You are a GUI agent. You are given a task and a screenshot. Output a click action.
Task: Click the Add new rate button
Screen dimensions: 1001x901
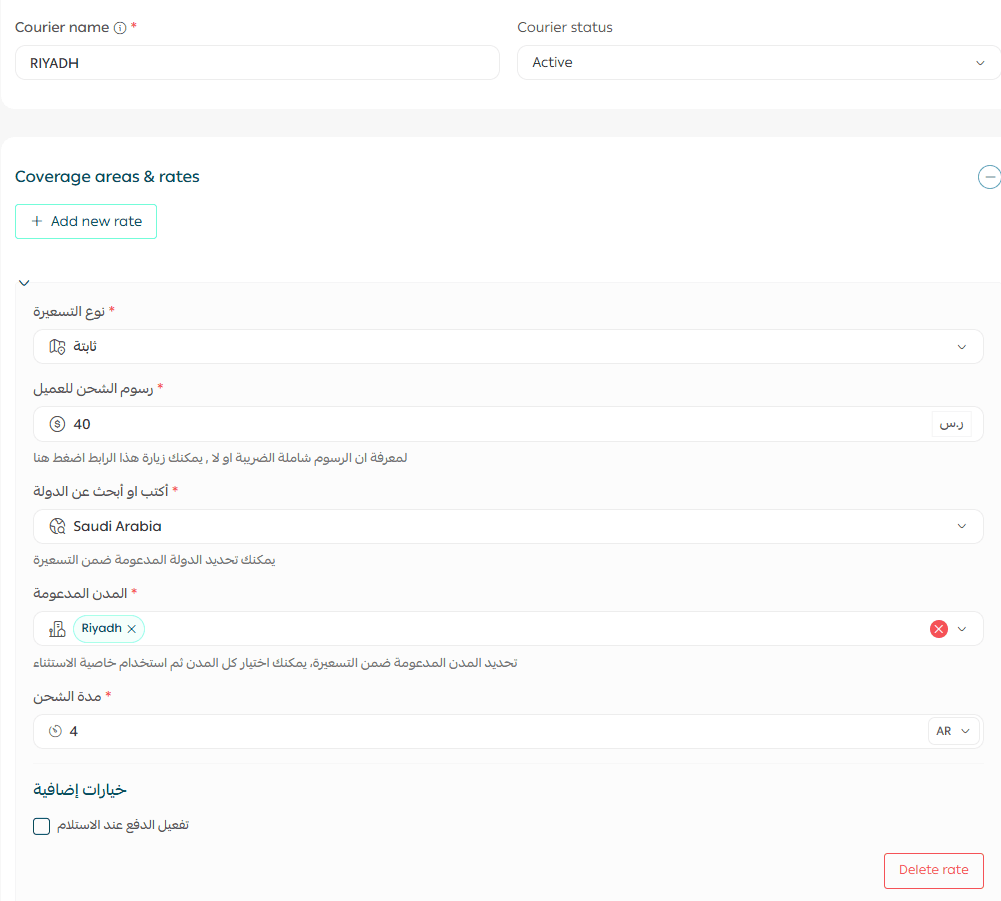point(86,222)
